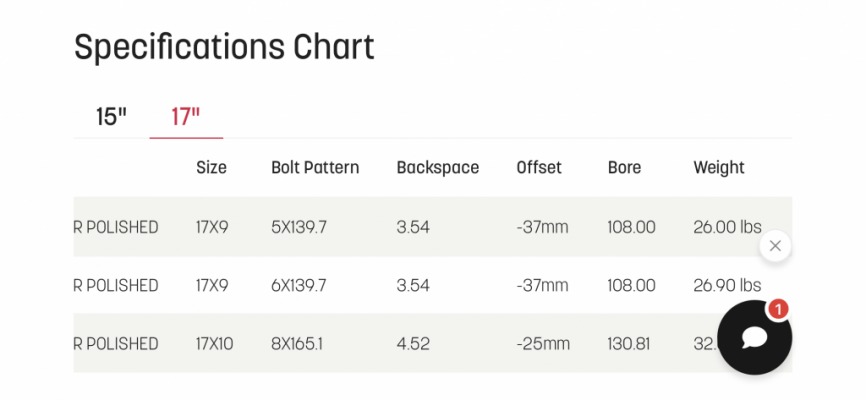Select the 5X139.7 bolt pattern cell
The image size is (866, 400).
[x=299, y=227]
